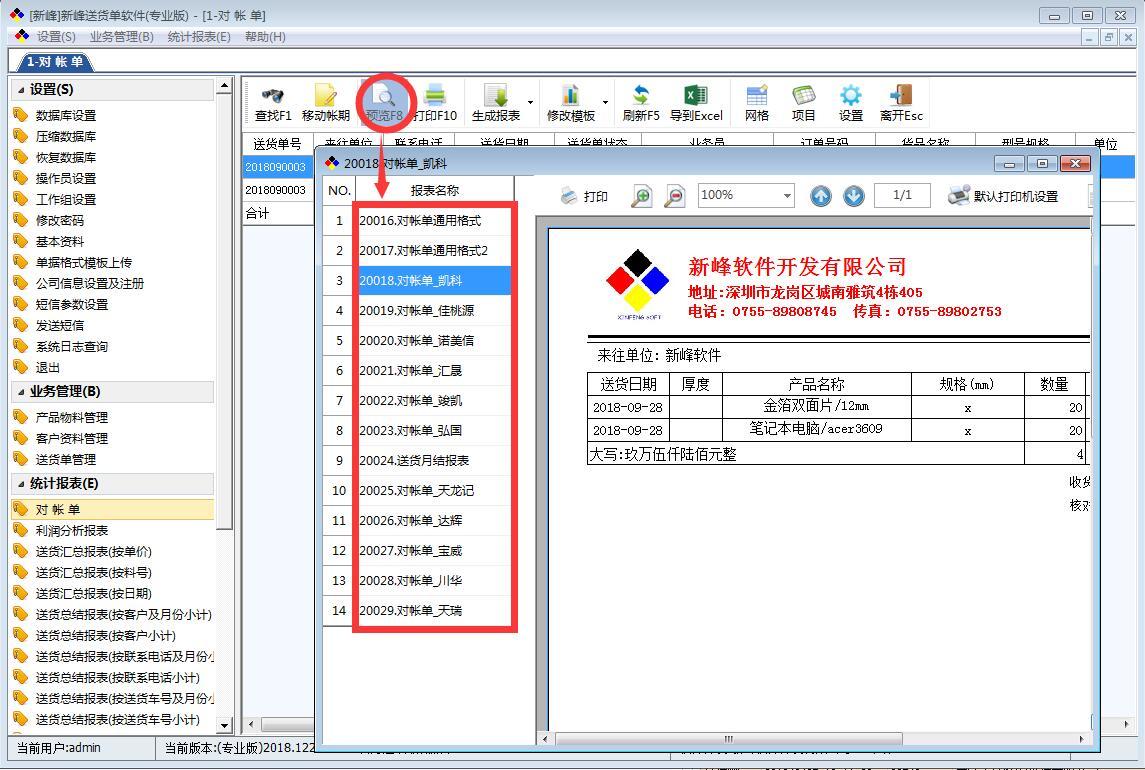Export with the 导到Excel icon
The image size is (1145, 770).
tap(696, 96)
